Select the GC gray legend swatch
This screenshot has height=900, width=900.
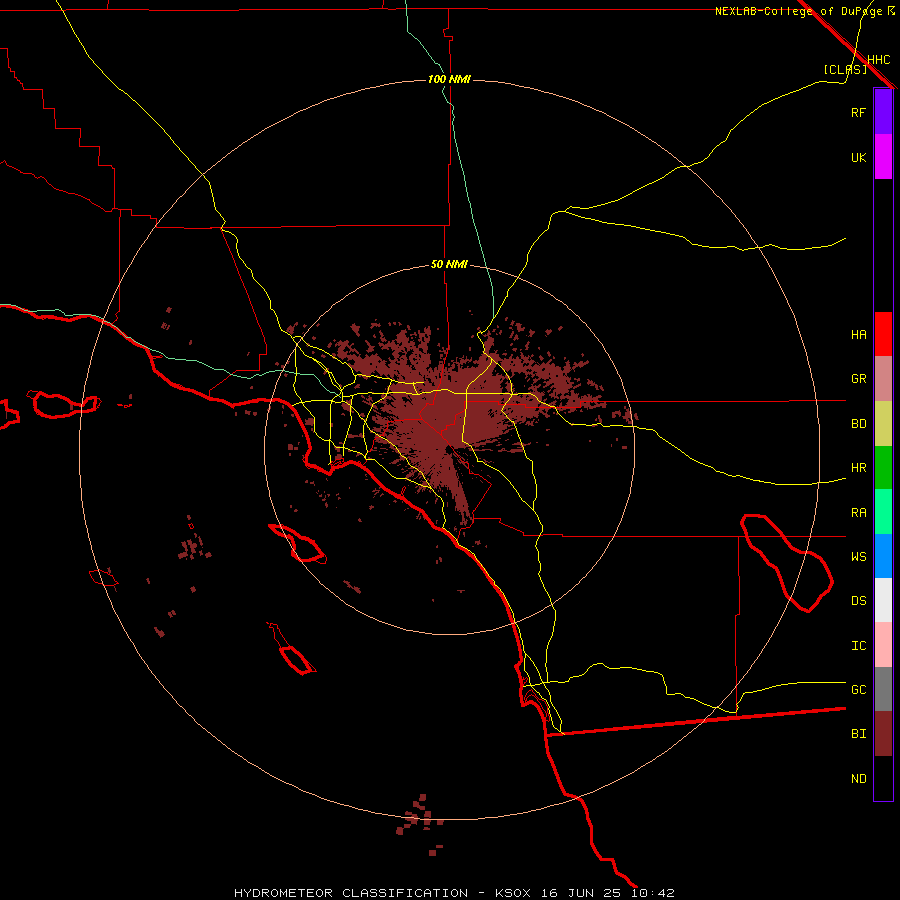pos(883,689)
